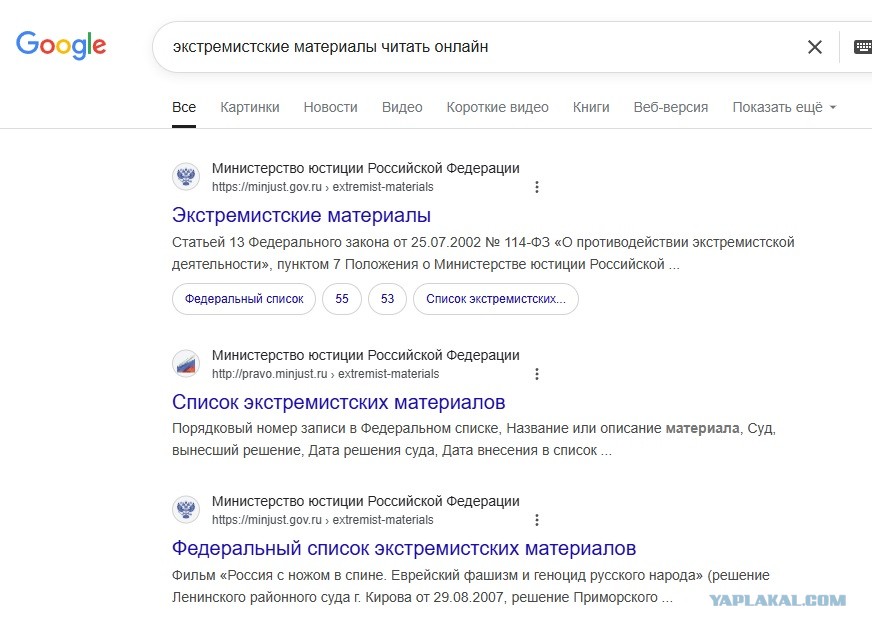
Task: Open the Веб-версия tab
Action: click(x=671, y=107)
